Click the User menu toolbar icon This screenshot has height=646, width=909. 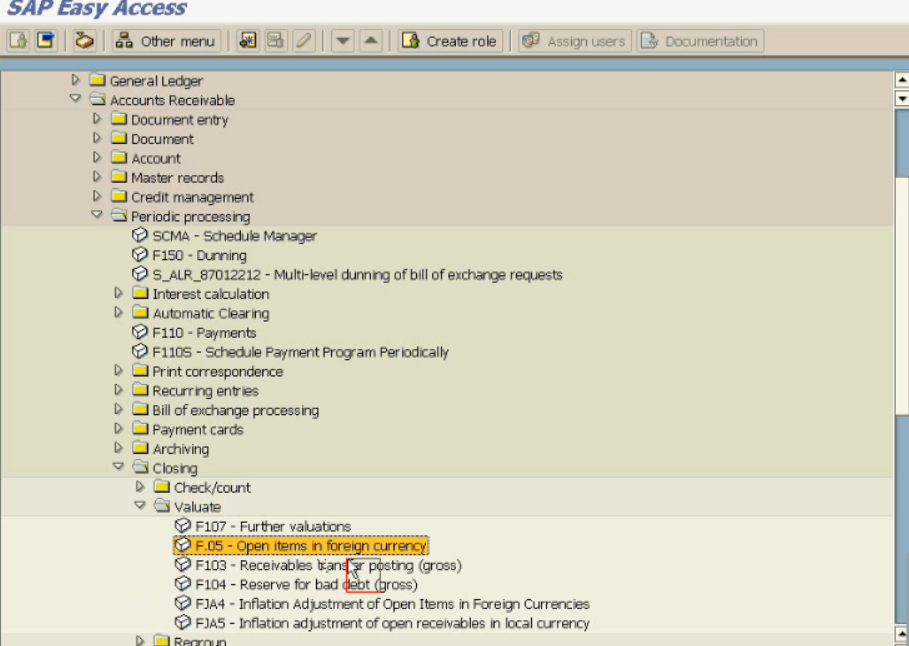click(x=19, y=41)
